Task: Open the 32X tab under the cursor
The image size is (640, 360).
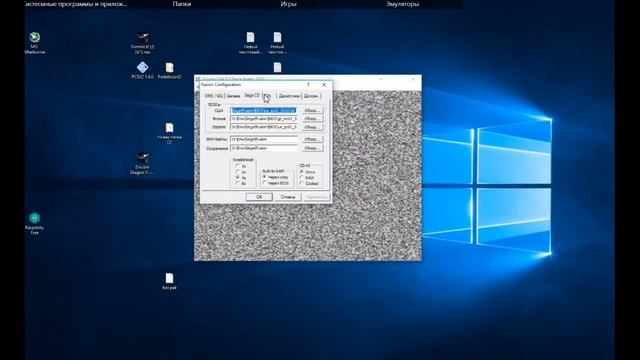Action: click(x=268, y=96)
